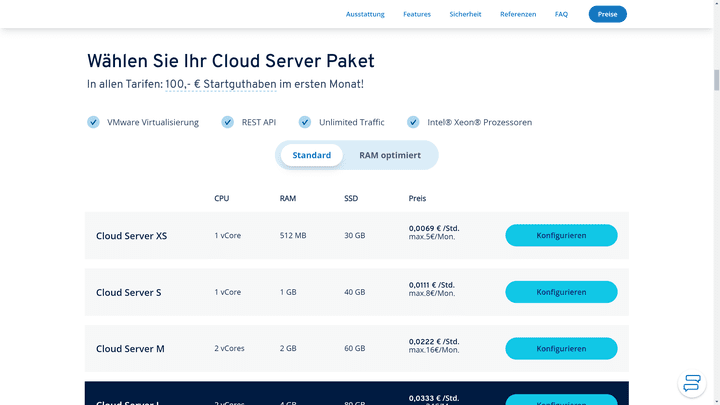Click the 60 GB SSD value

pos(355,349)
